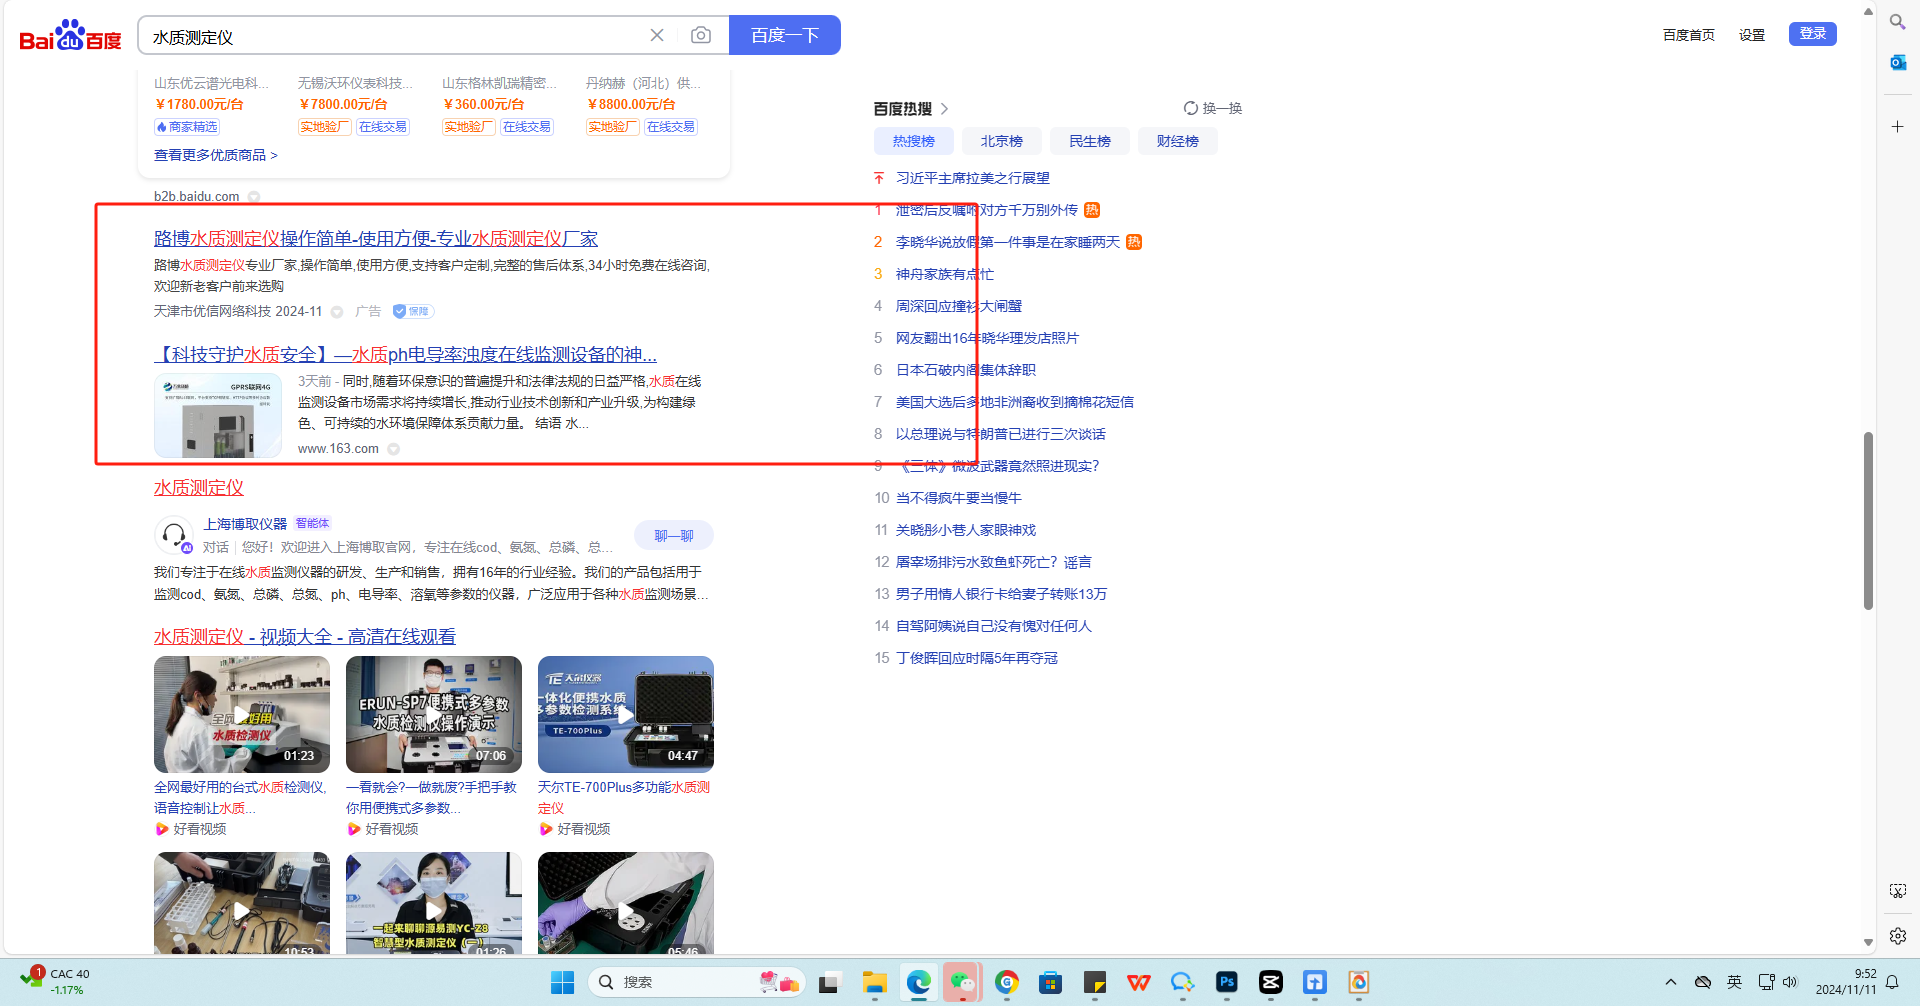Open the Edge sidebar search icon
The width and height of the screenshot is (1920, 1006).
[1897, 22]
